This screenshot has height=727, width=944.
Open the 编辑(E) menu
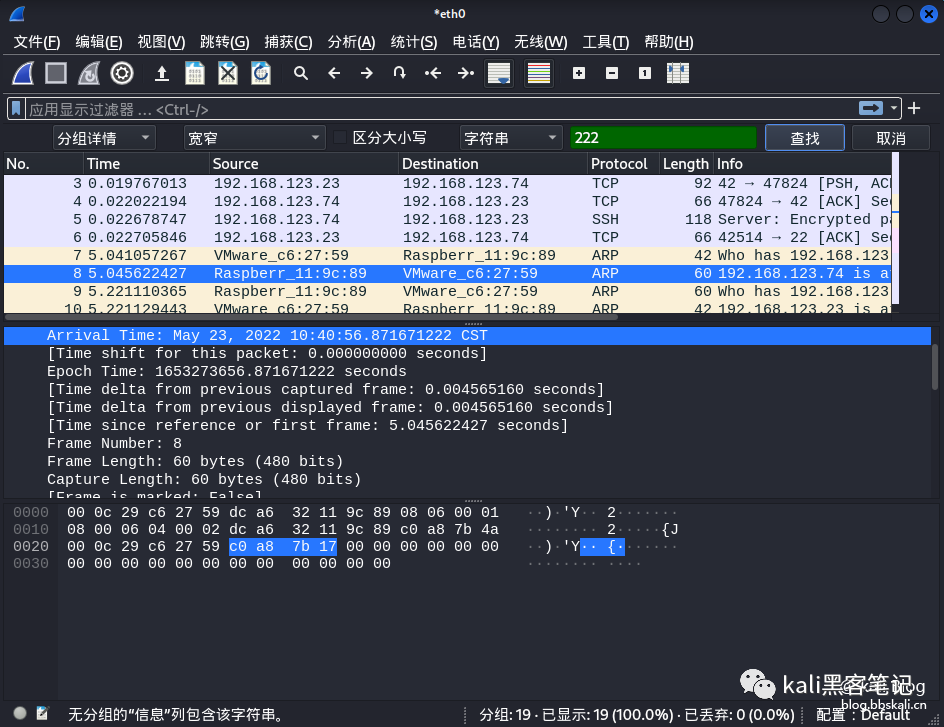[99, 42]
